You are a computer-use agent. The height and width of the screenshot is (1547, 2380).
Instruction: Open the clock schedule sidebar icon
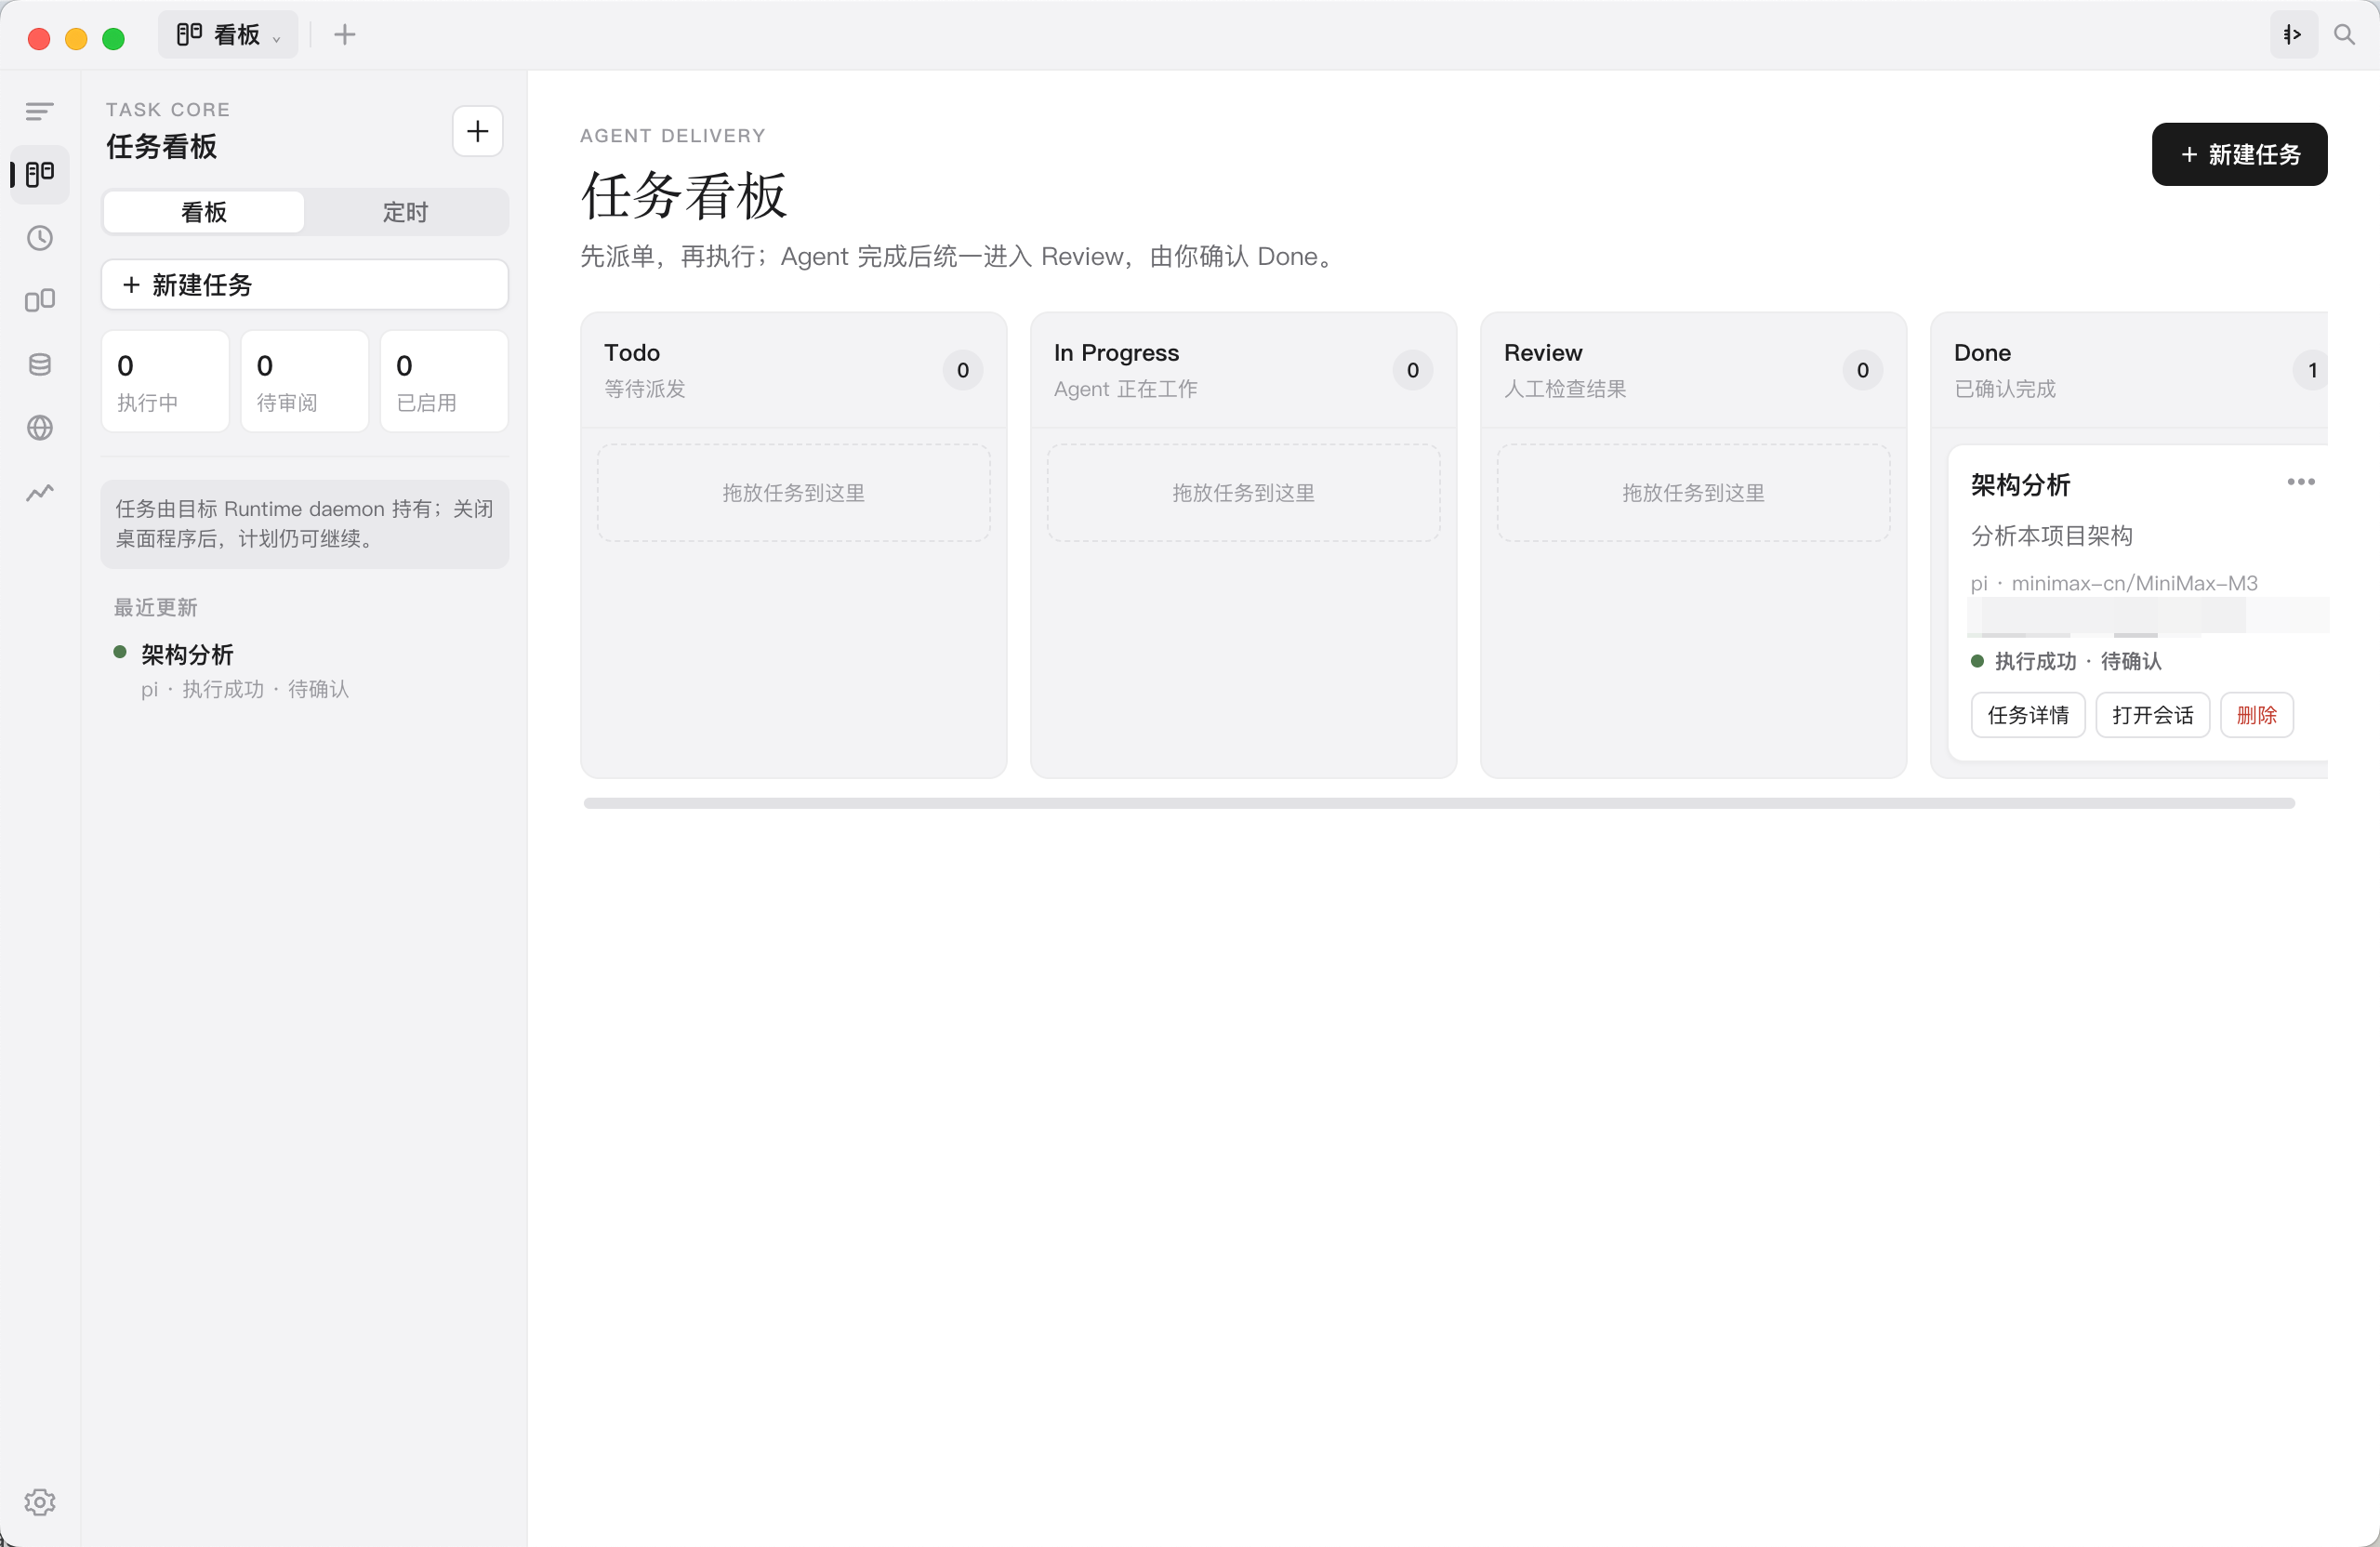tap(39, 238)
